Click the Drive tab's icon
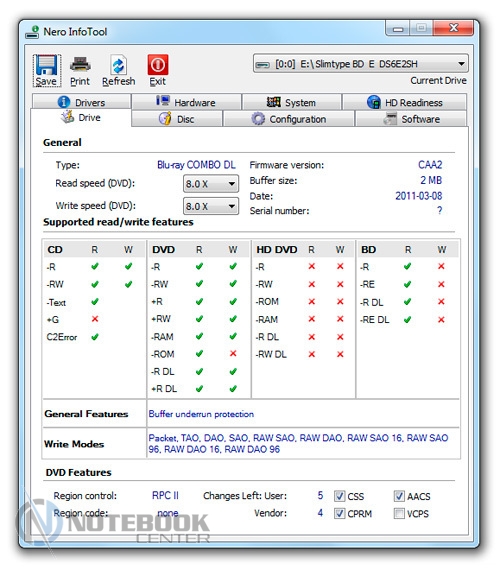The height and width of the screenshot is (570, 500). pyautogui.click(x=67, y=117)
